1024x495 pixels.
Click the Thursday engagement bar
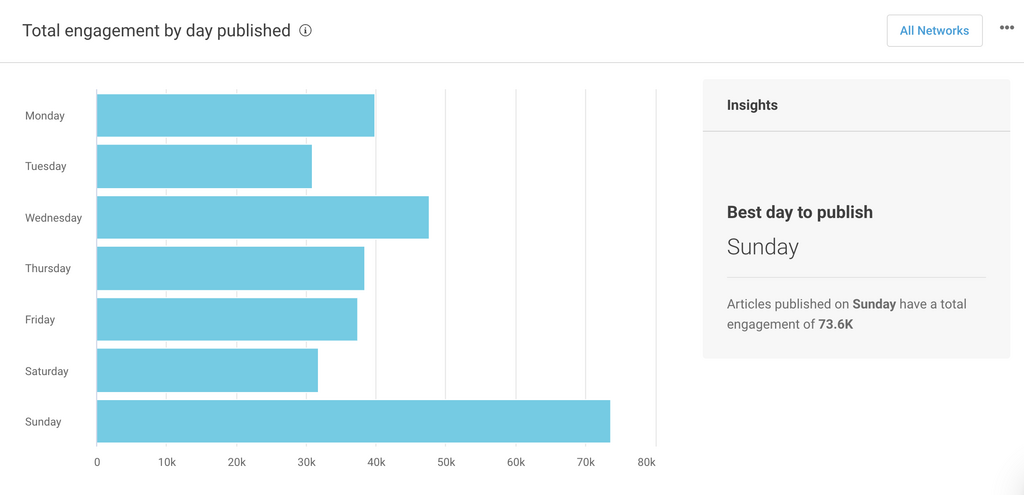[230, 268]
